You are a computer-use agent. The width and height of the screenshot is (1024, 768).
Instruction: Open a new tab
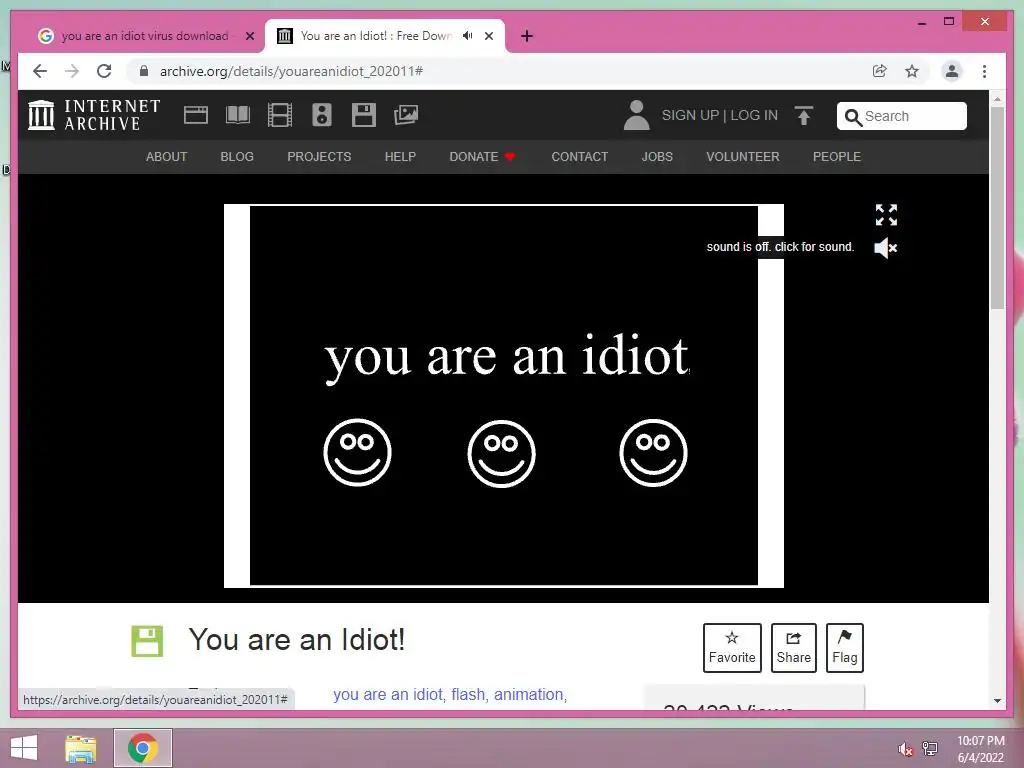coord(527,36)
